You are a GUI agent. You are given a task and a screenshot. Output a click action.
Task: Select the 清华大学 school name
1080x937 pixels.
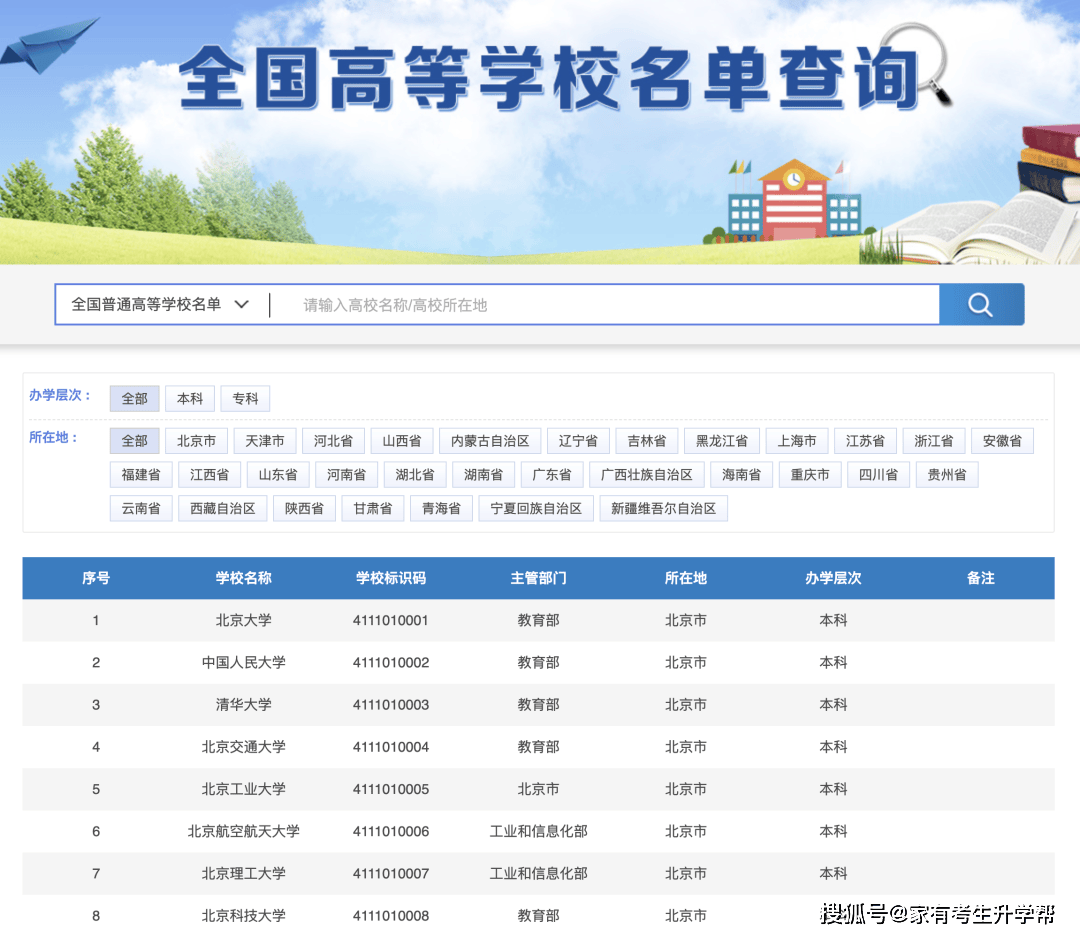243,705
